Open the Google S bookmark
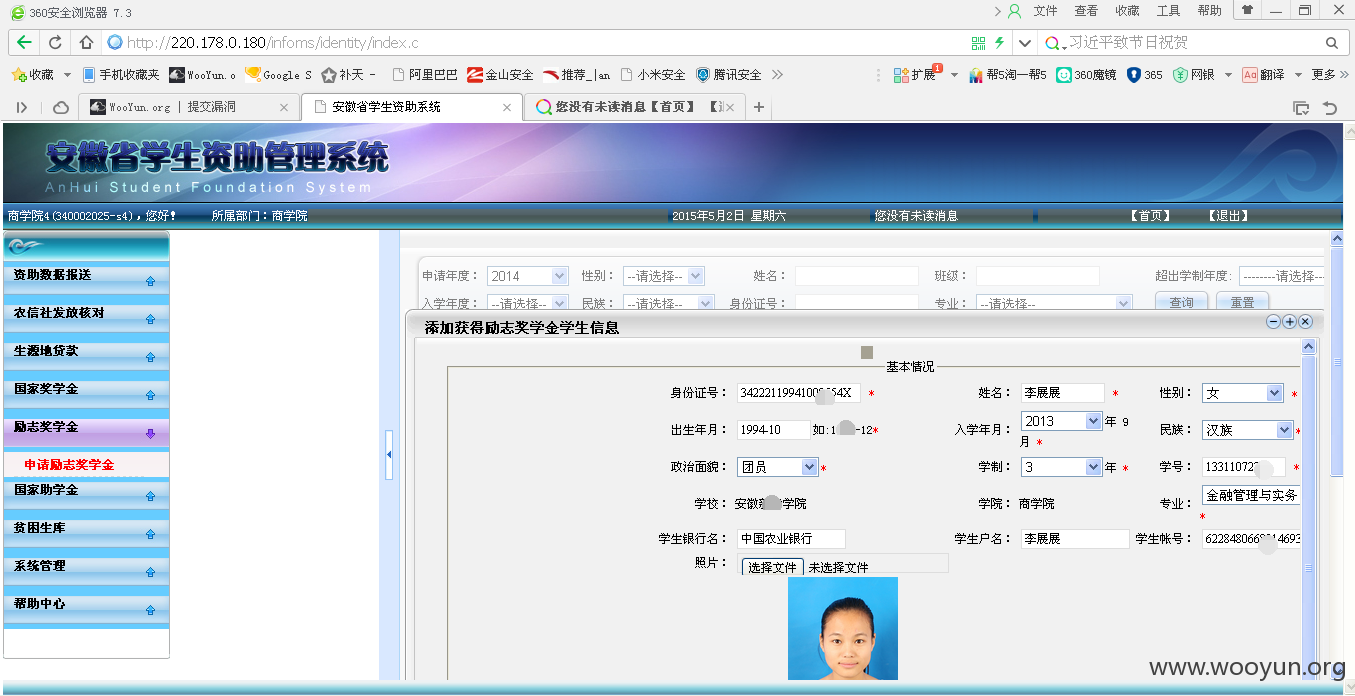This screenshot has width=1355, height=696. pyautogui.click(x=279, y=75)
